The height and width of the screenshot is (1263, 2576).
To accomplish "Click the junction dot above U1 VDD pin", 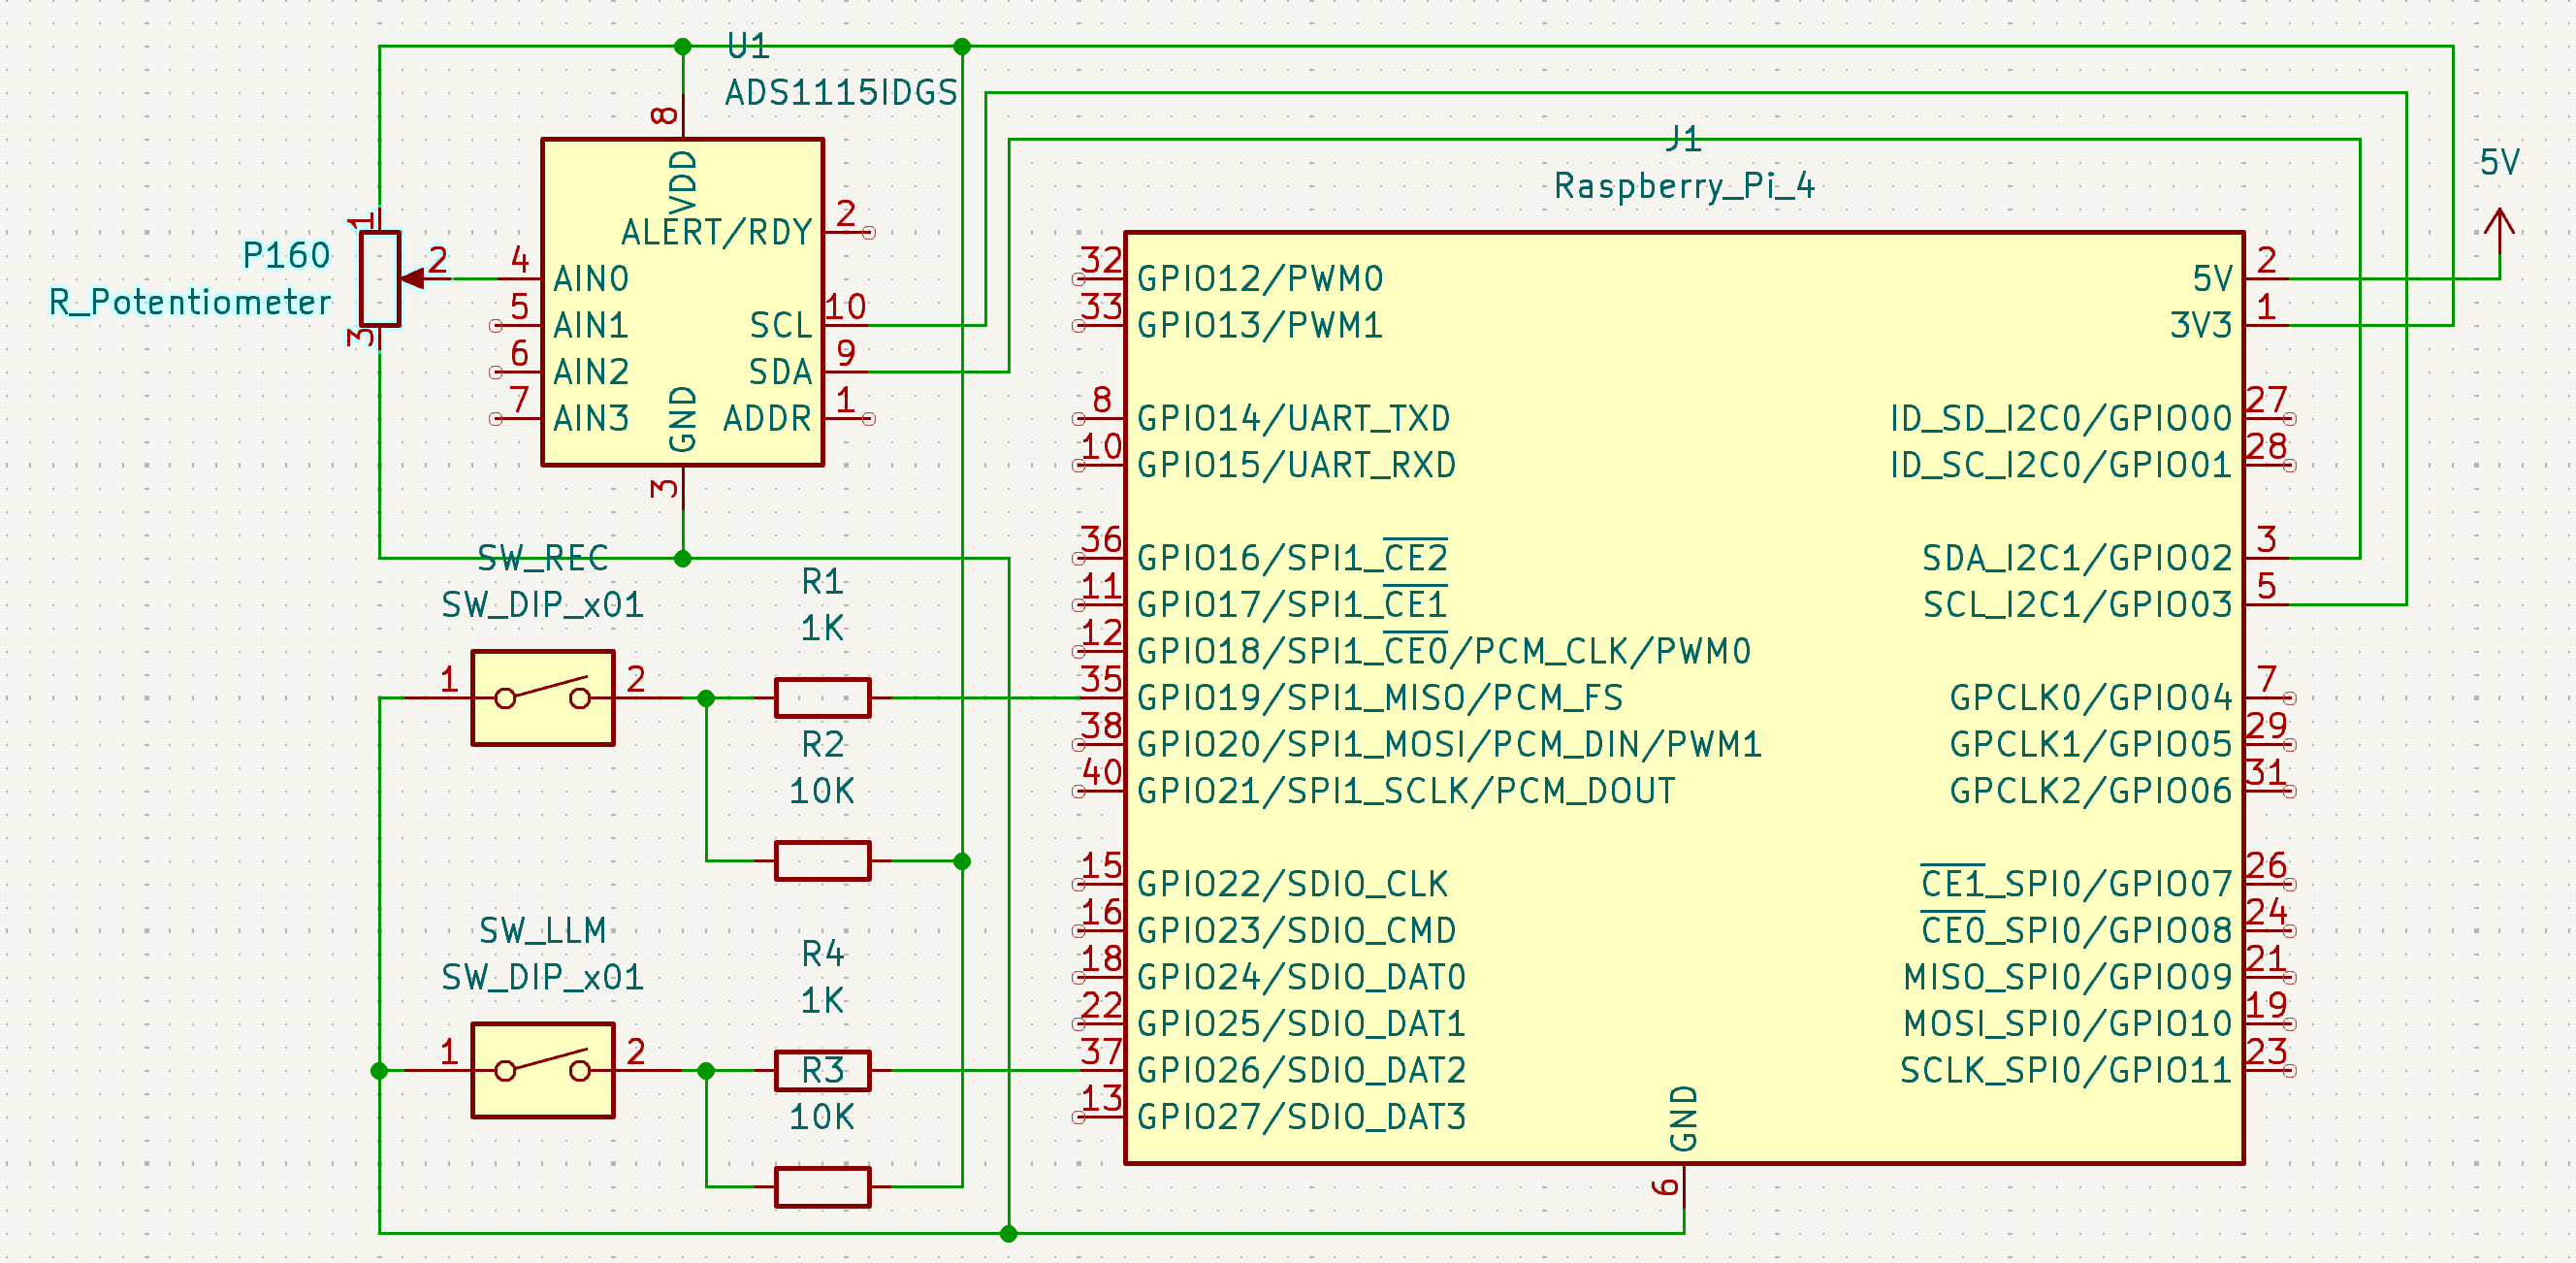I will point(683,46).
